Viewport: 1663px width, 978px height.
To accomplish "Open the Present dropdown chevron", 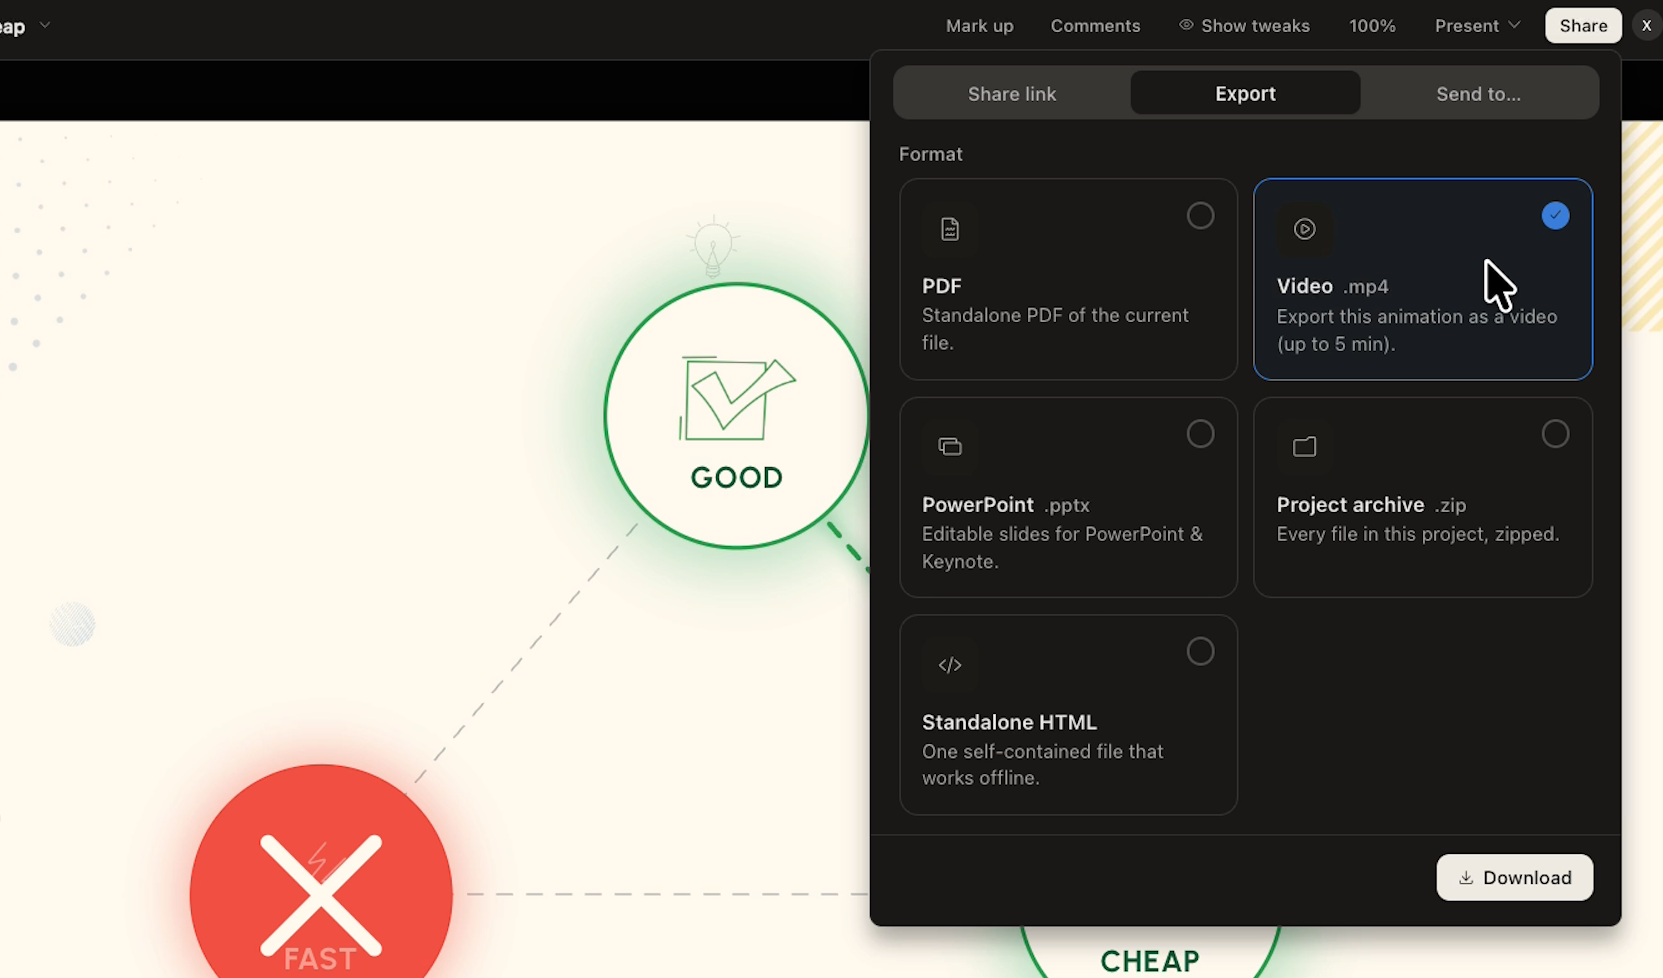I will point(1514,25).
